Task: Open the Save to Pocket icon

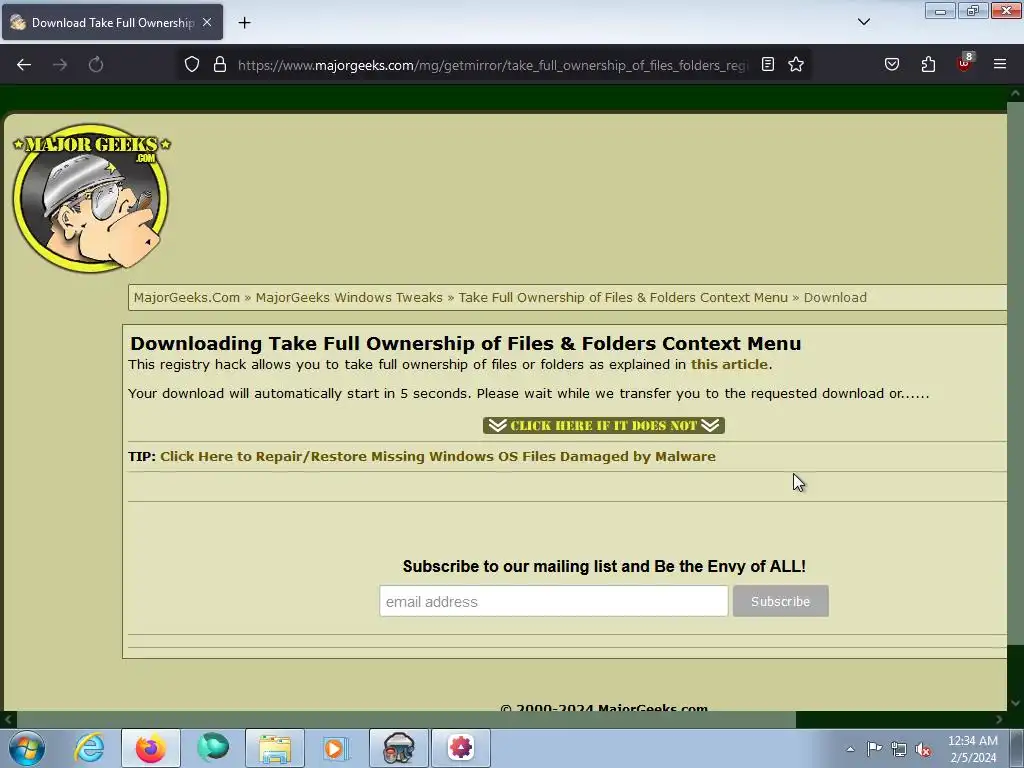Action: (x=892, y=65)
